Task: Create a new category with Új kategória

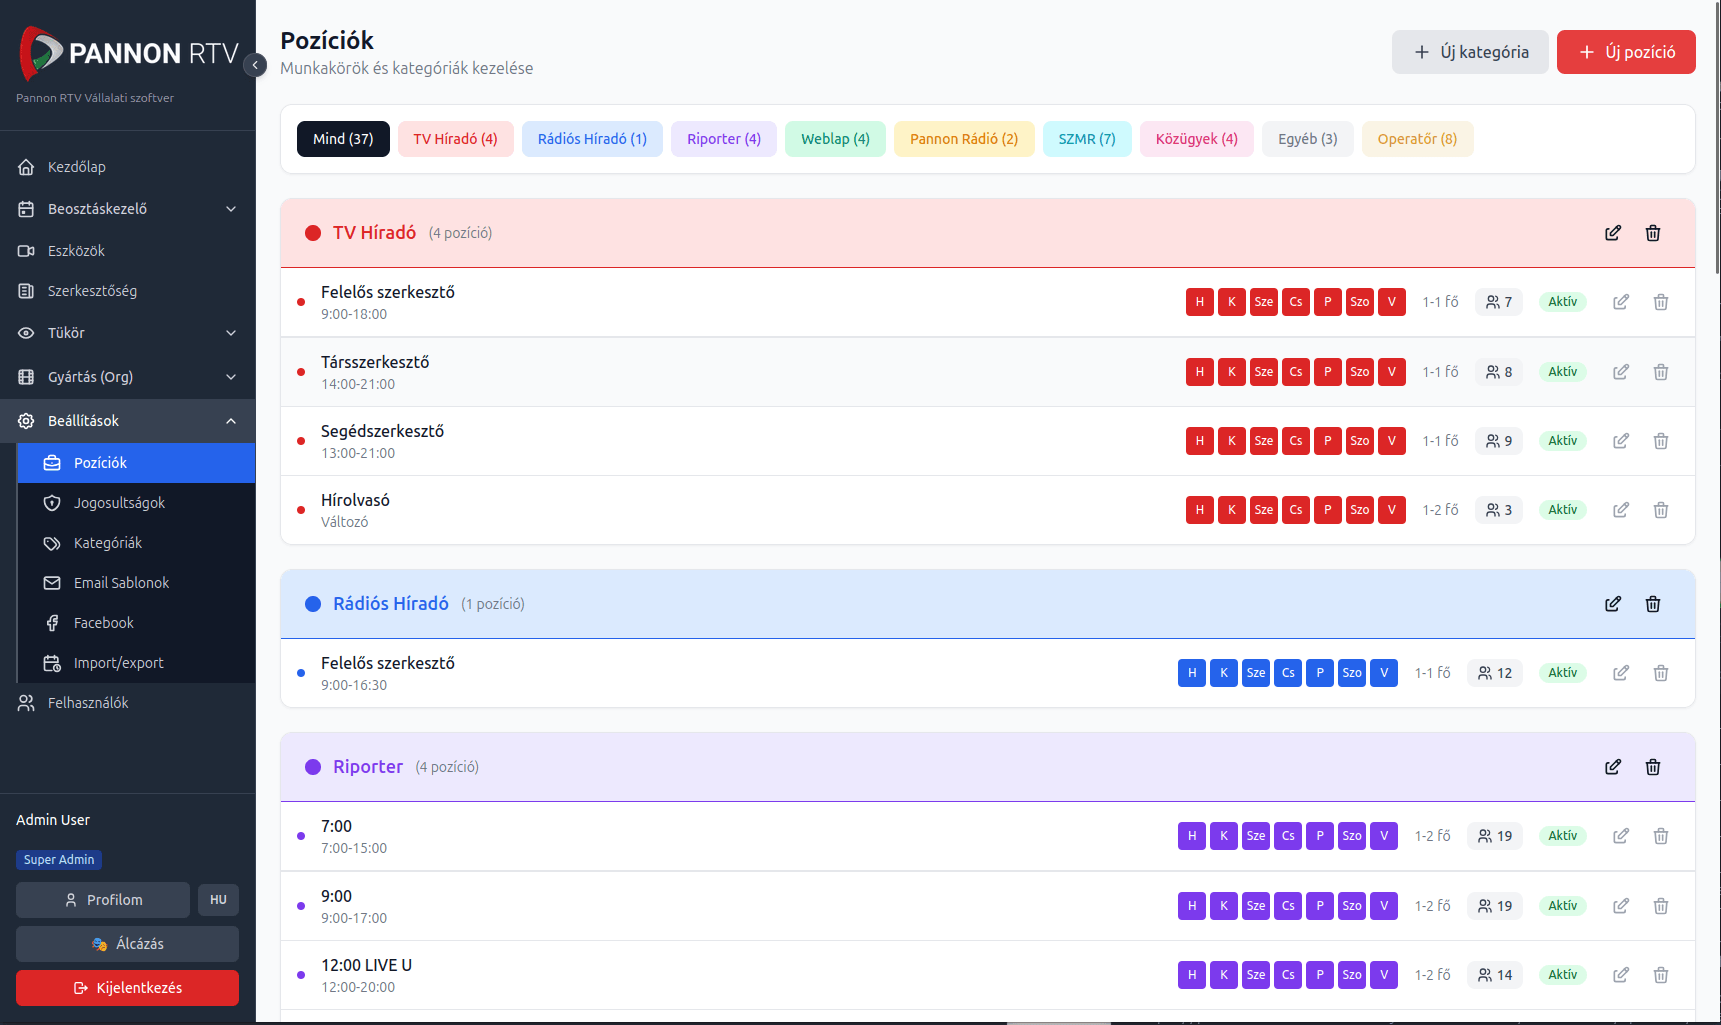Action: tap(1470, 52)
